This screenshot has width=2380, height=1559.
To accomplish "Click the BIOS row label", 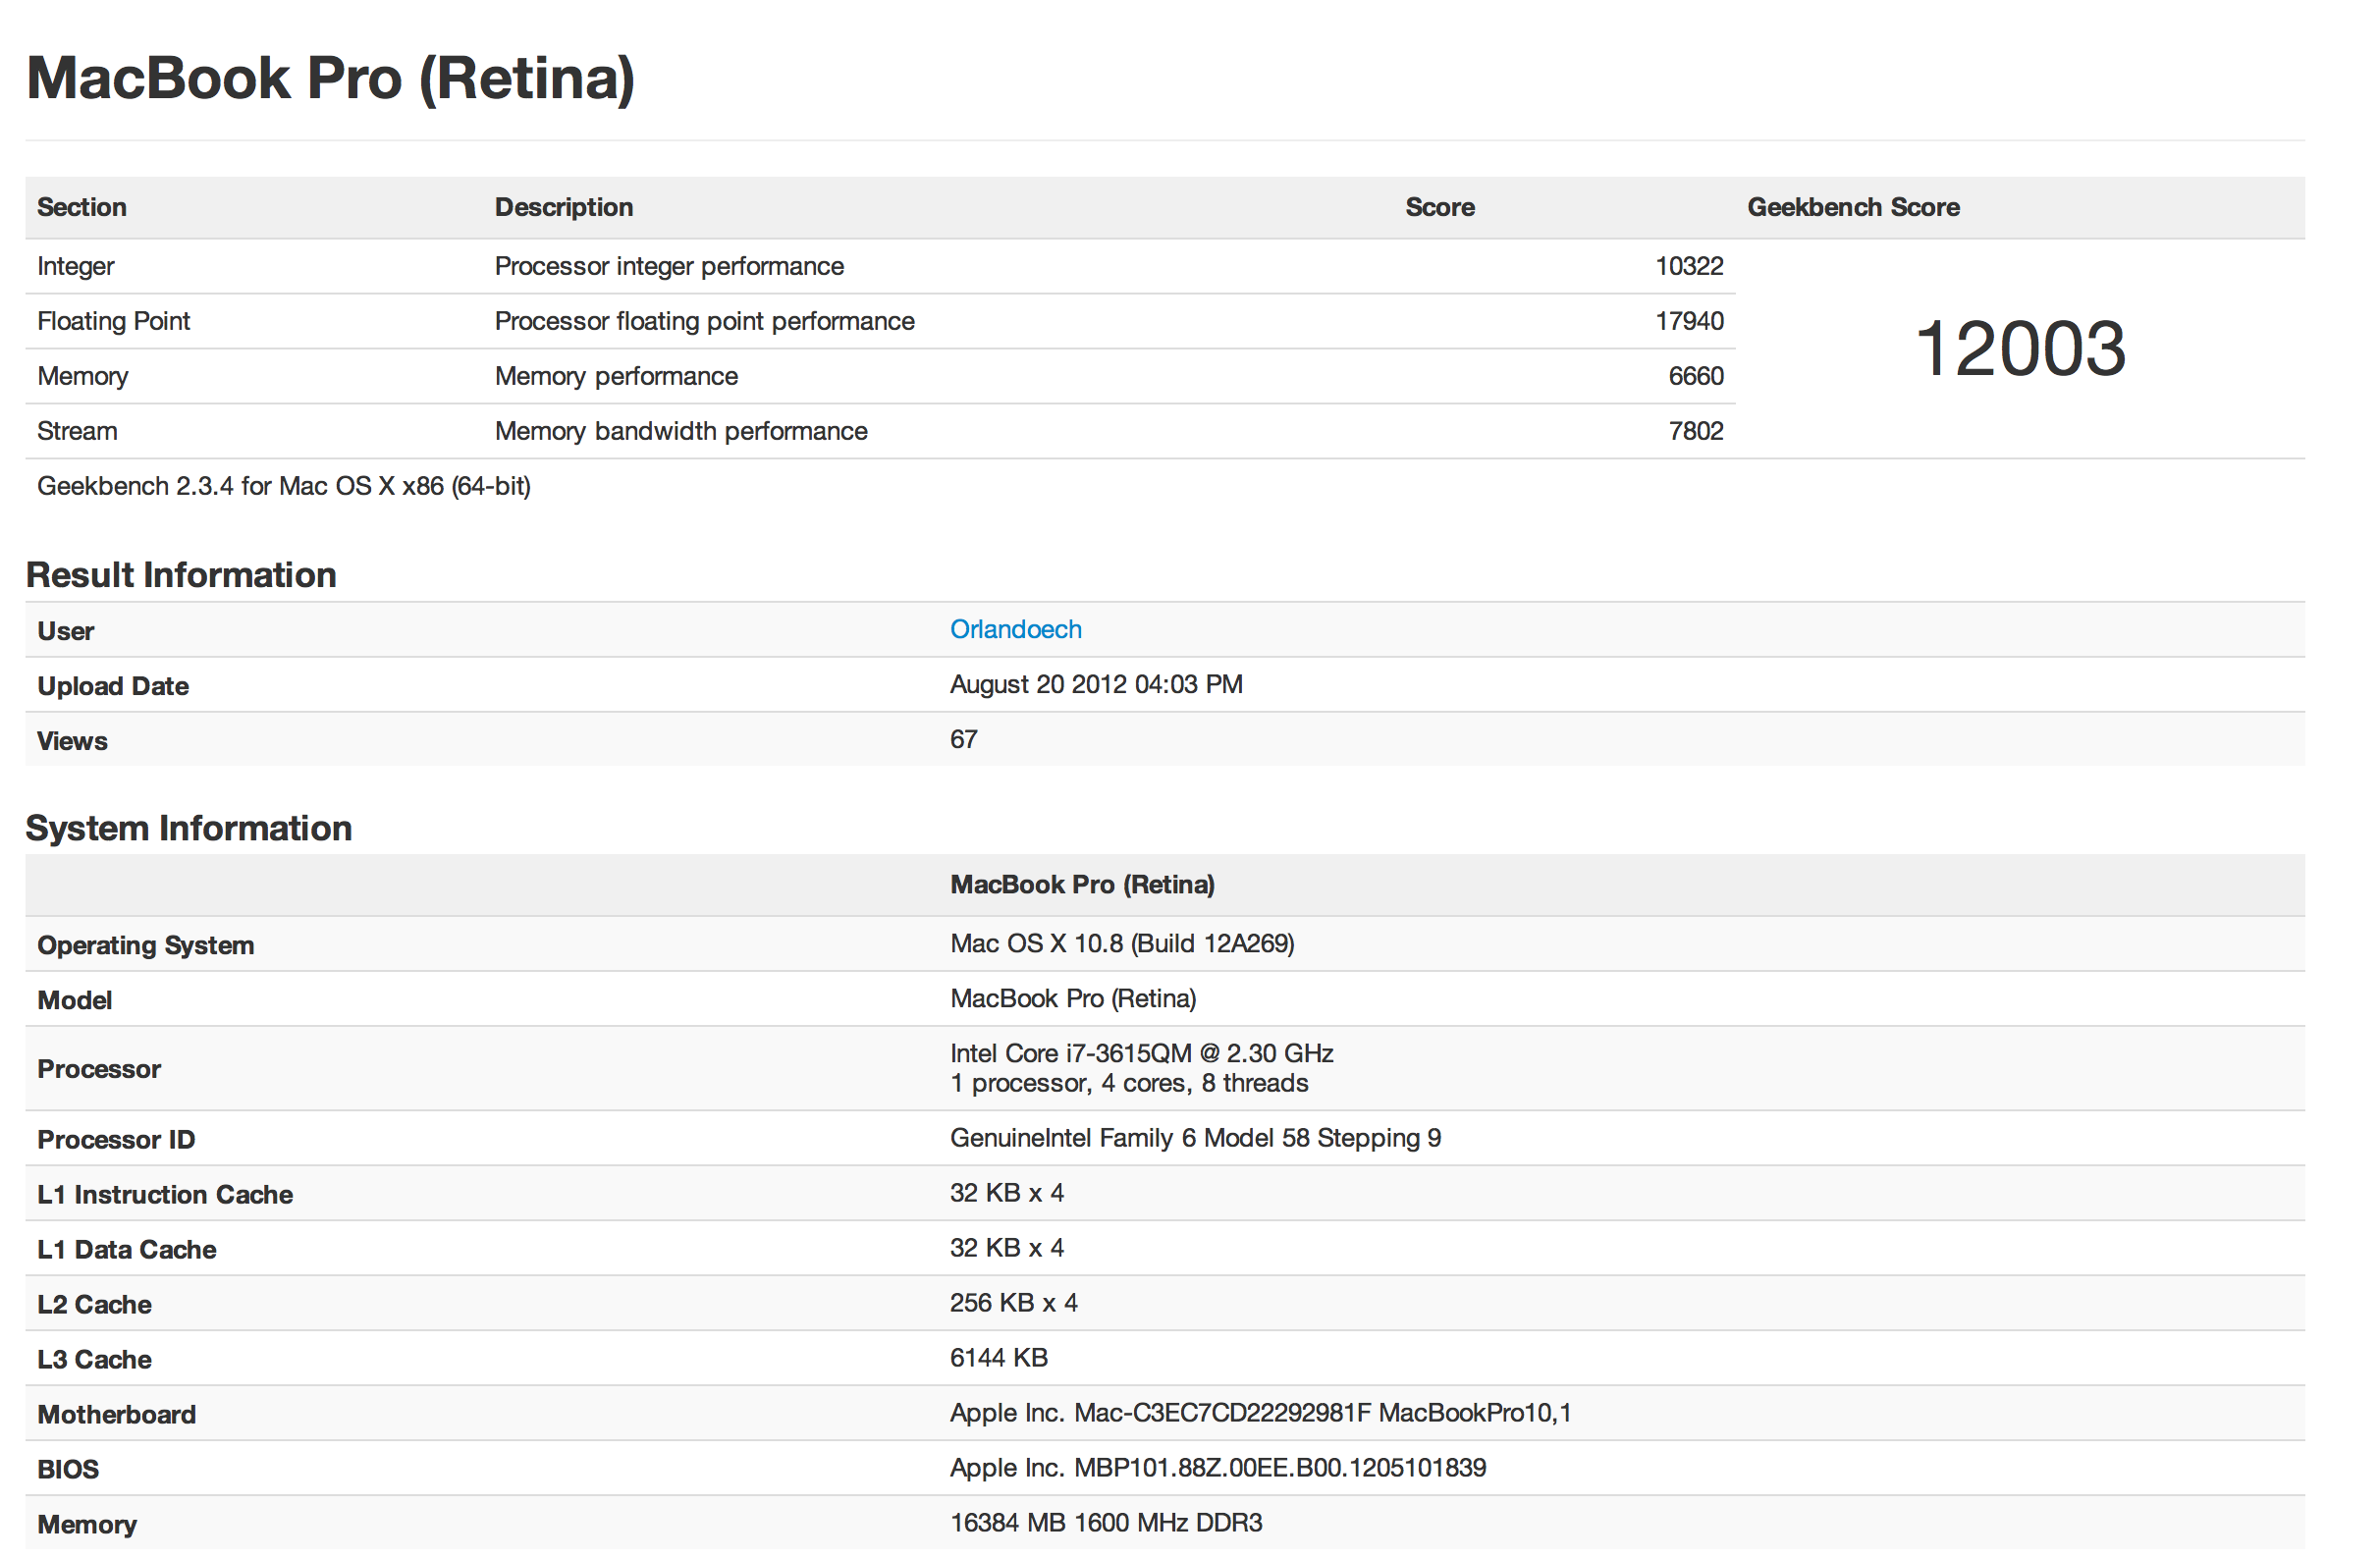I will coord(68,1470).
